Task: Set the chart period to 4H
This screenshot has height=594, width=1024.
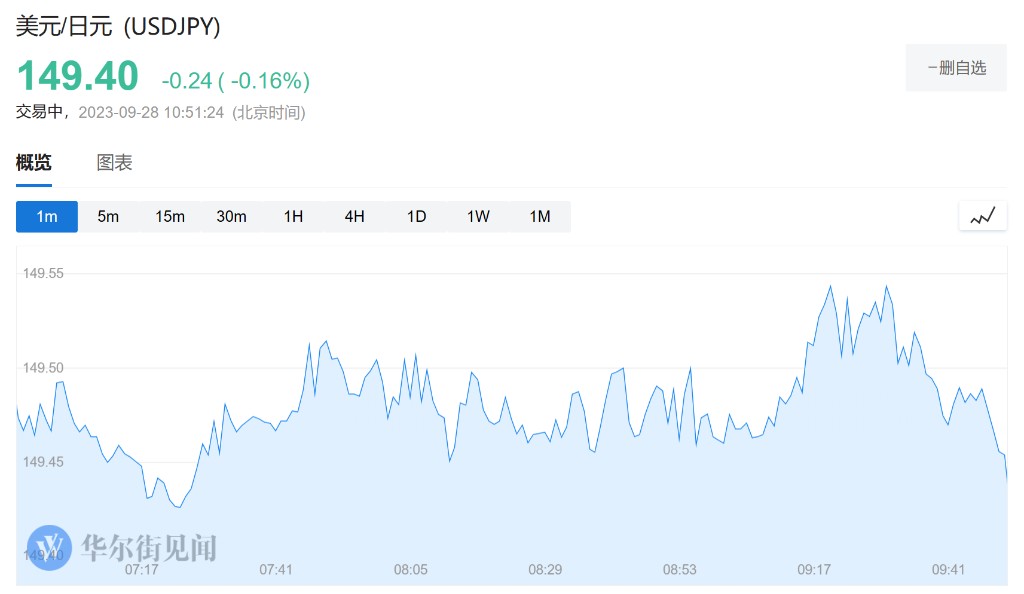Action: pyautogui.click(x=355, y=217)
